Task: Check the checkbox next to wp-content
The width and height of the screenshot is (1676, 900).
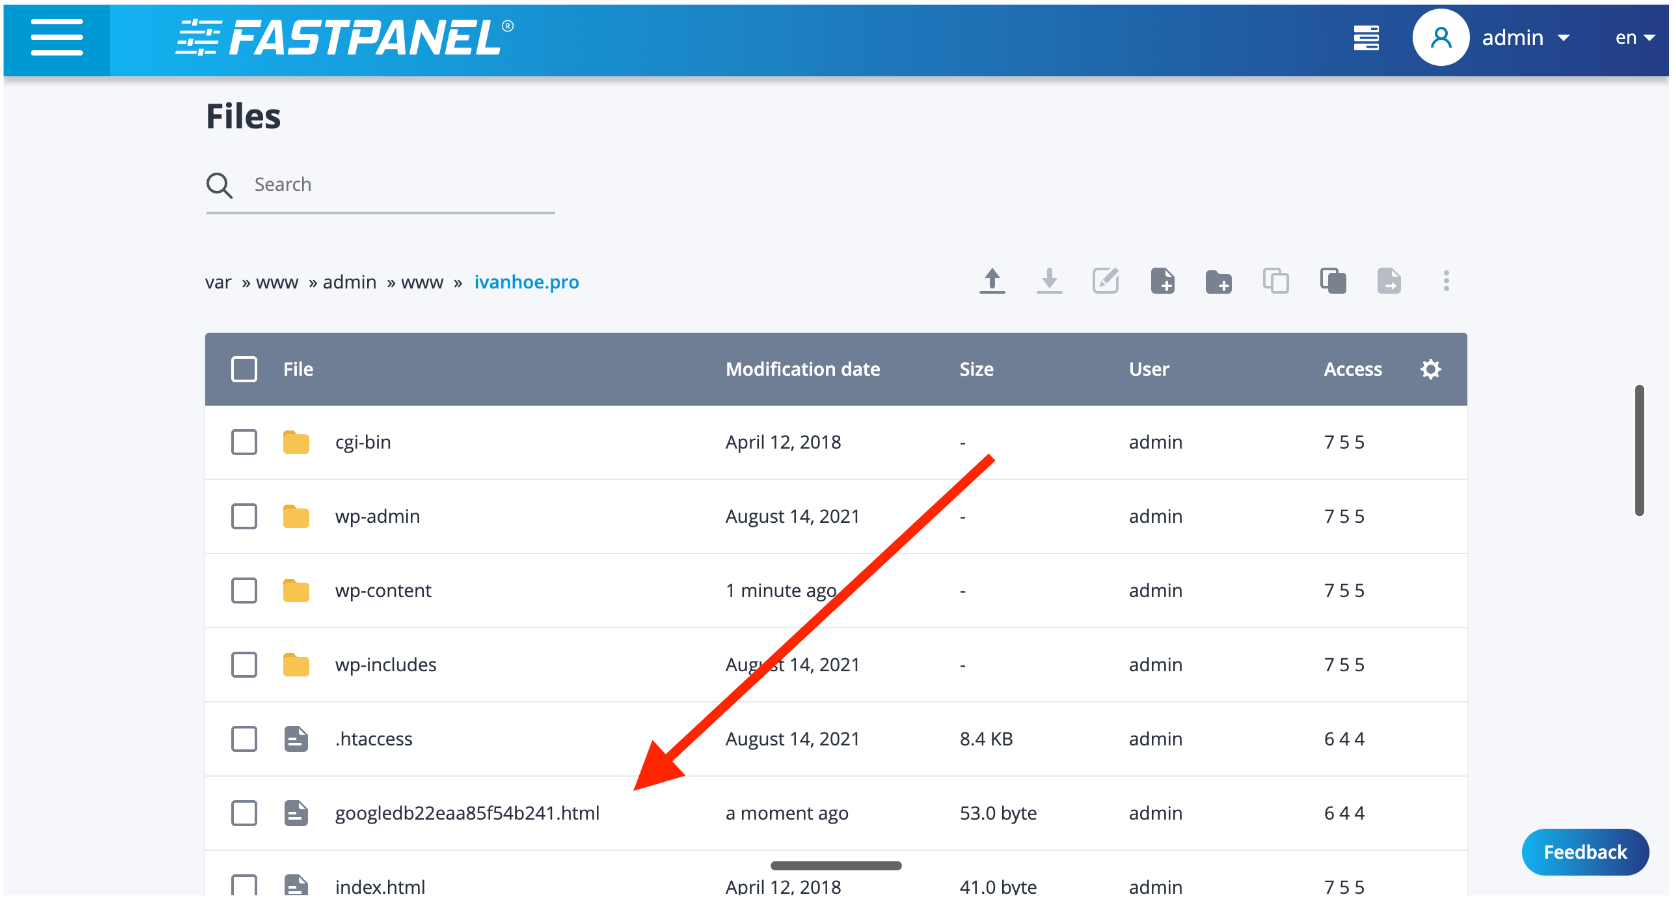Action: [x=244, y=590]
